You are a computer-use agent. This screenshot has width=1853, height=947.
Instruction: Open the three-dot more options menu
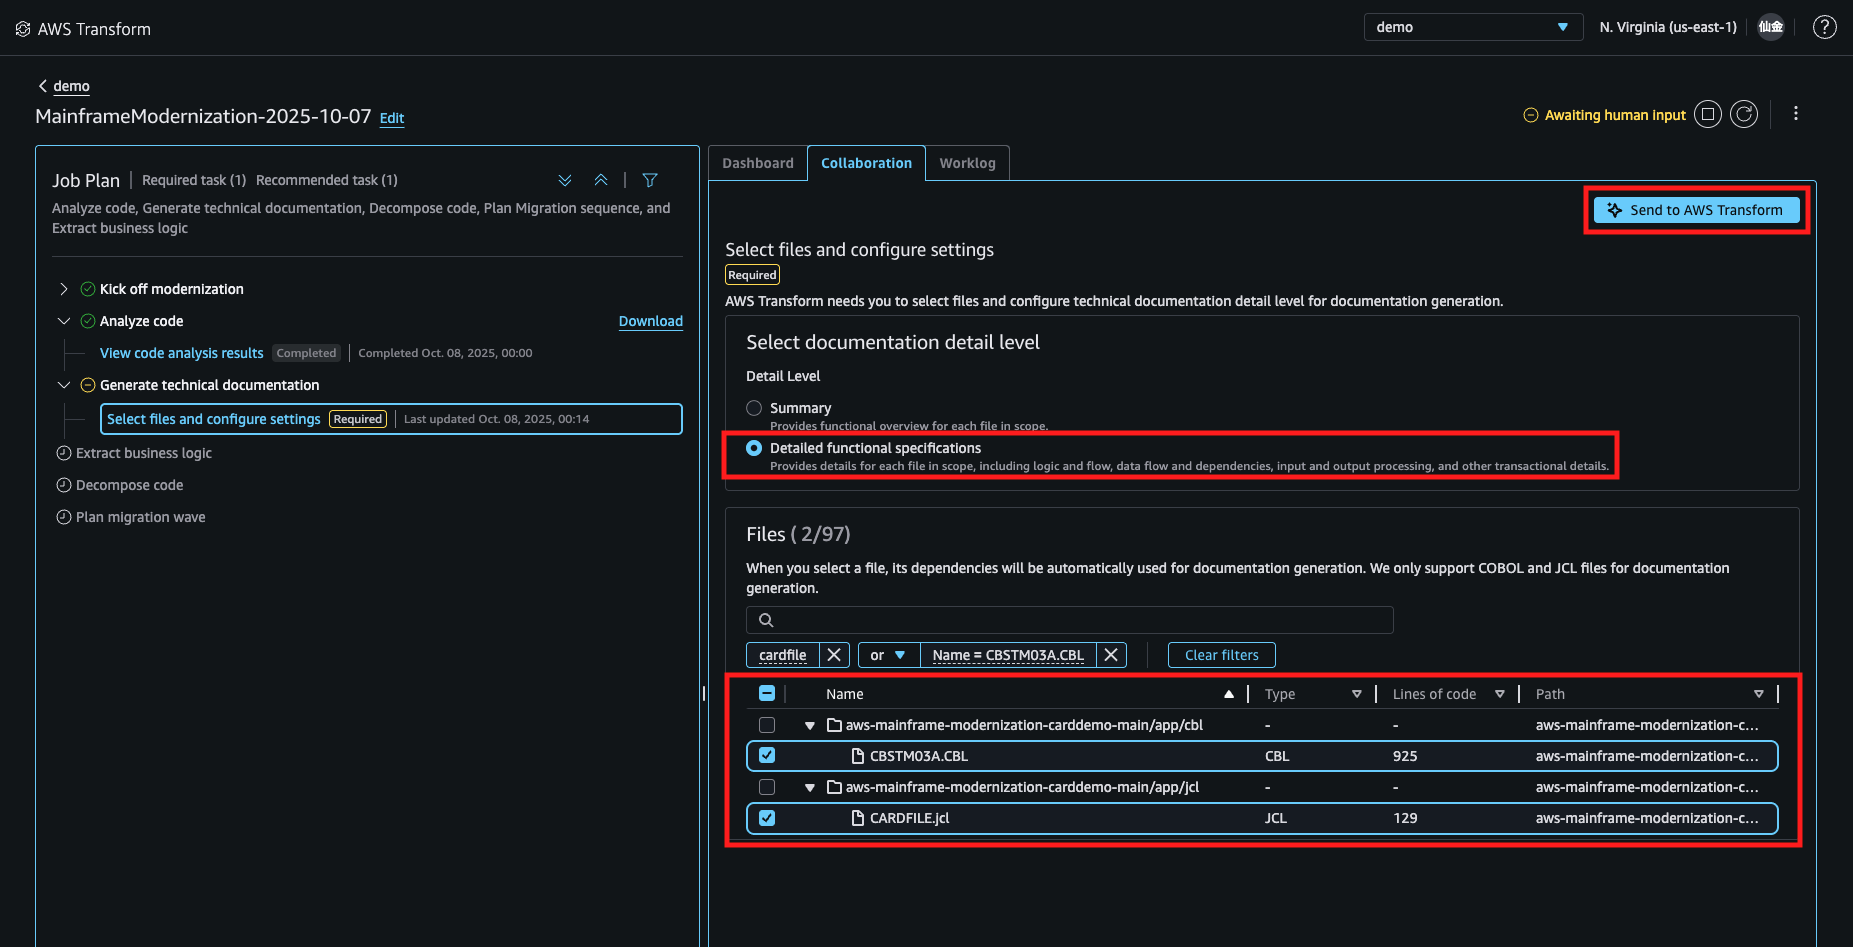click(x=1796, y=114)
